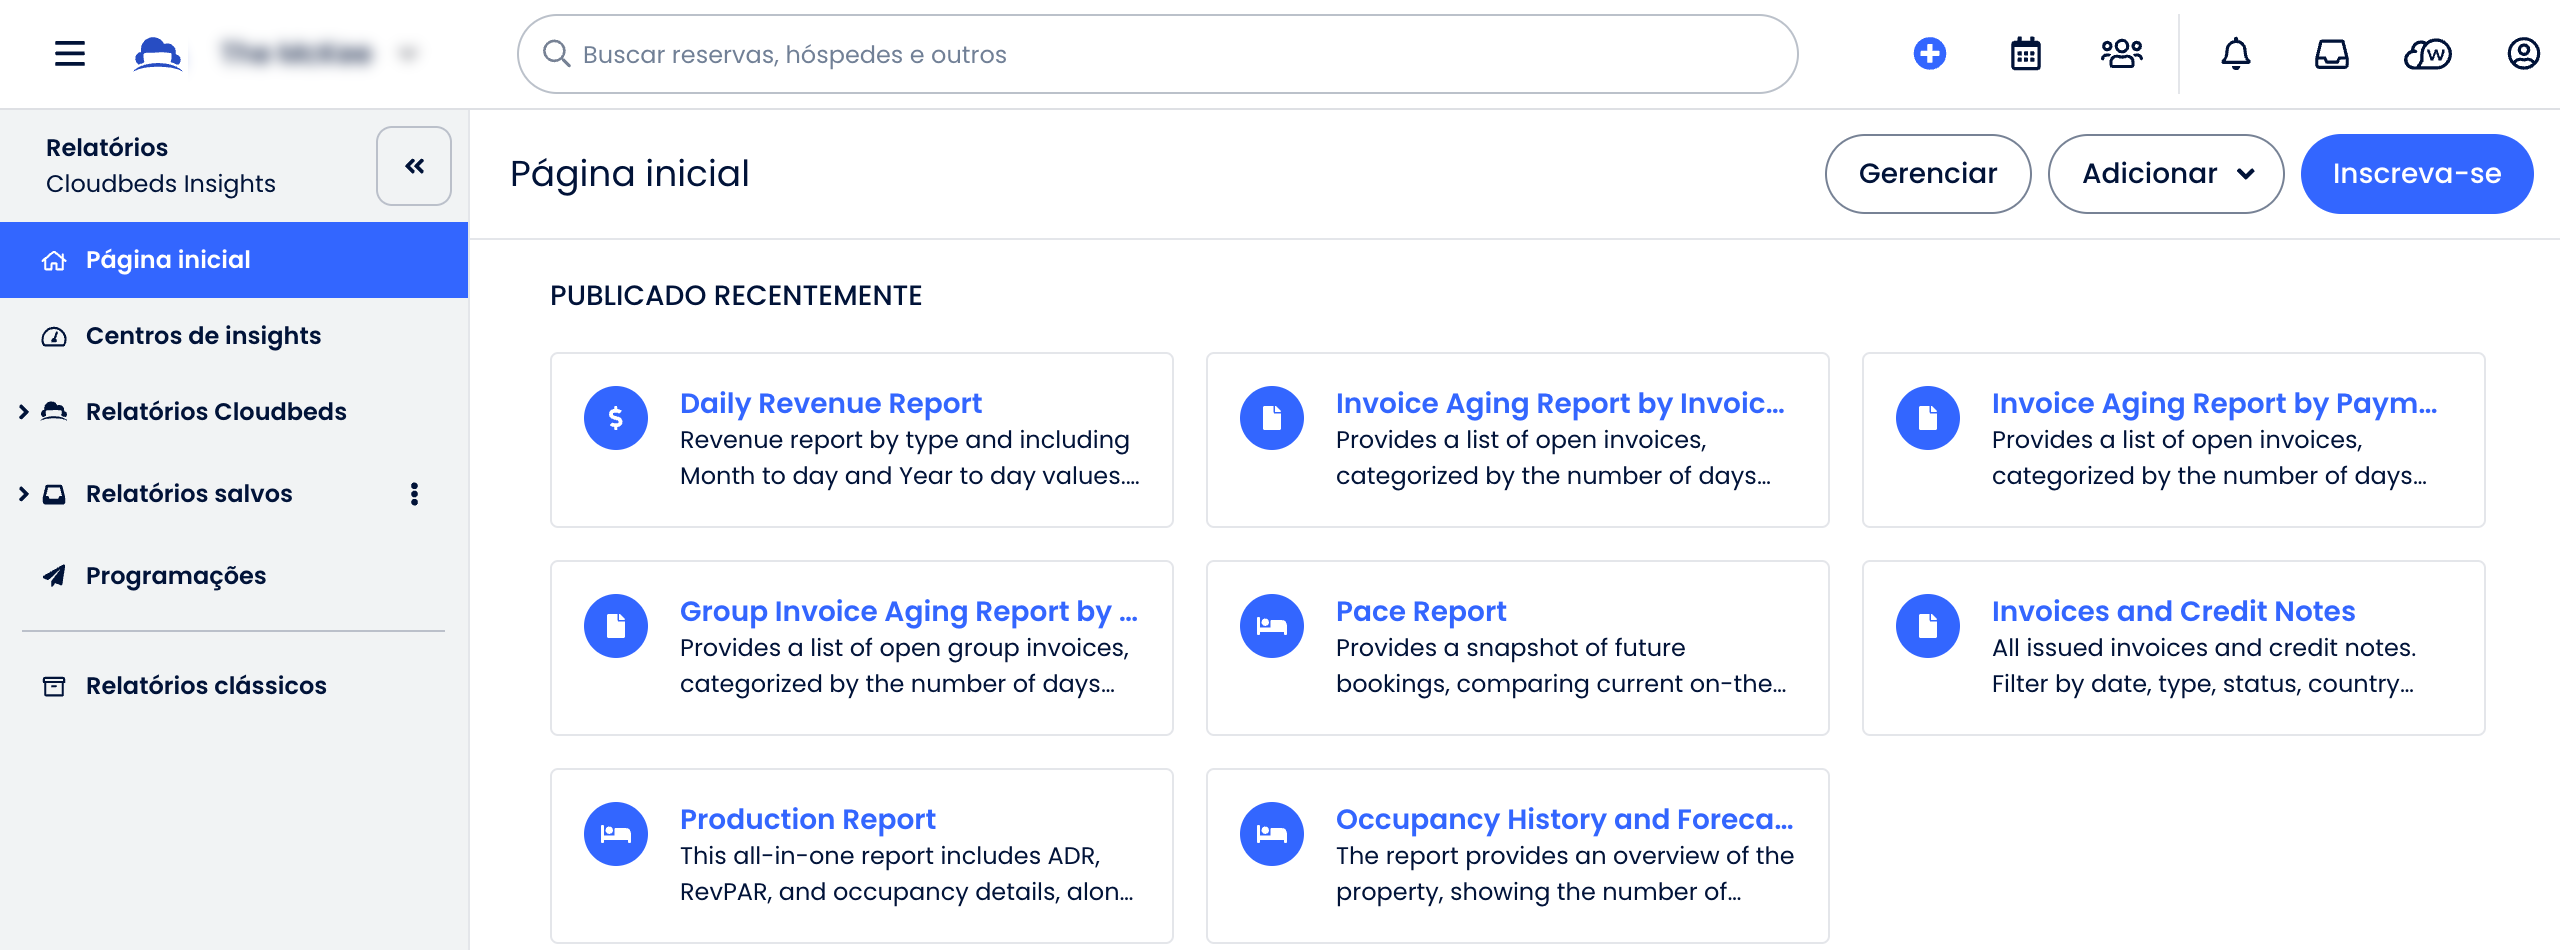
Task: Expand the Relatórios salvos section
Action: point(23,493)
